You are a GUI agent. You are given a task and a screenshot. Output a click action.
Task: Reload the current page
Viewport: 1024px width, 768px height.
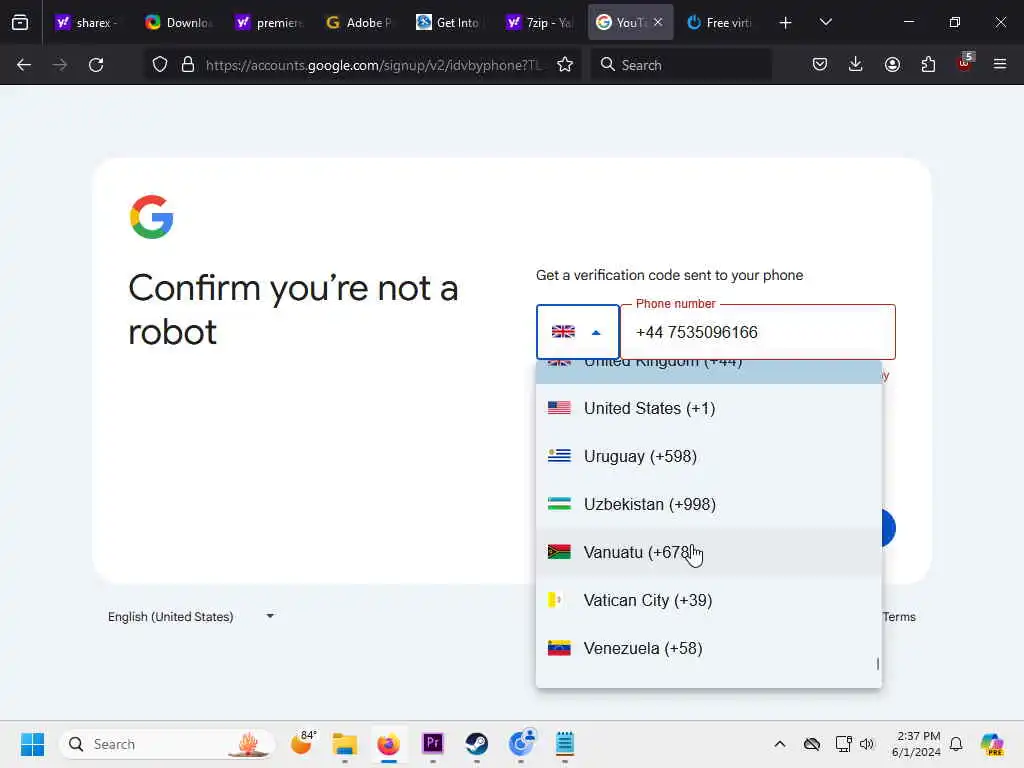(x=96, y=65)
